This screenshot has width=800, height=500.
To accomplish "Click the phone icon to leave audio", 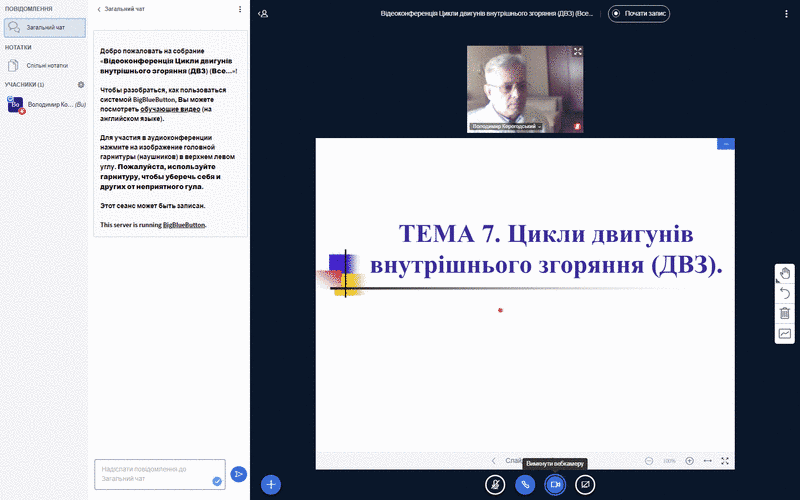I will pos(525,484).
